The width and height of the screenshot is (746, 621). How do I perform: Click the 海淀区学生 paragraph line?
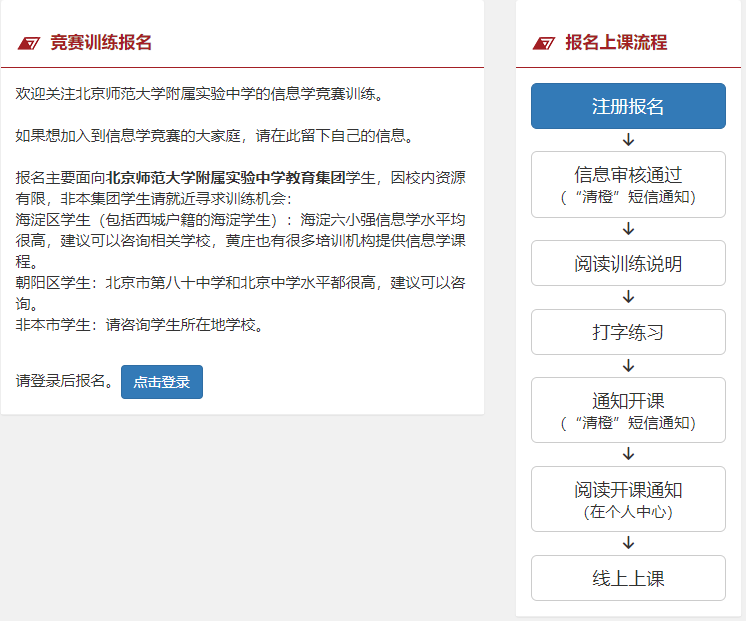(240, 240)
